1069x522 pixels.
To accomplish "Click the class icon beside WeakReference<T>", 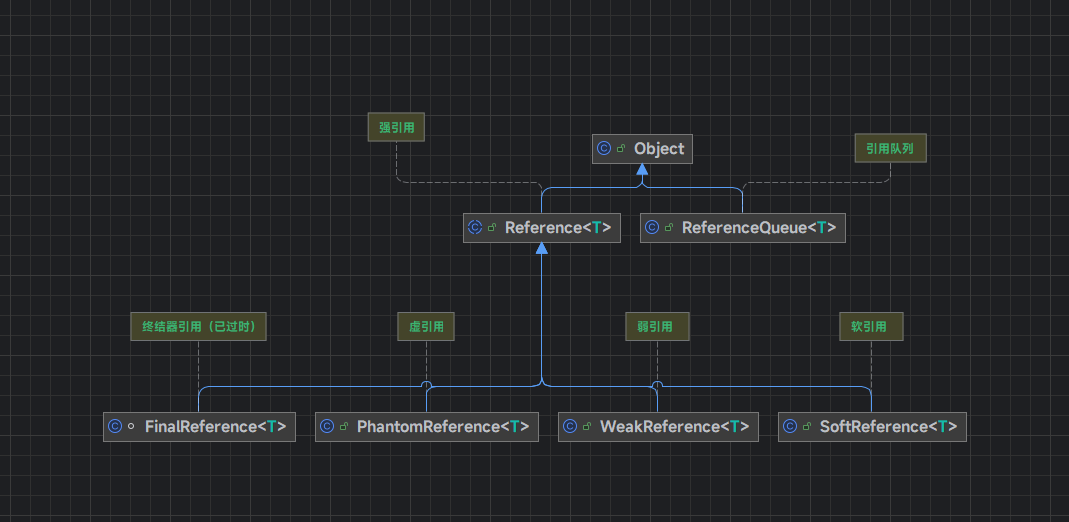I will point(570,427).
